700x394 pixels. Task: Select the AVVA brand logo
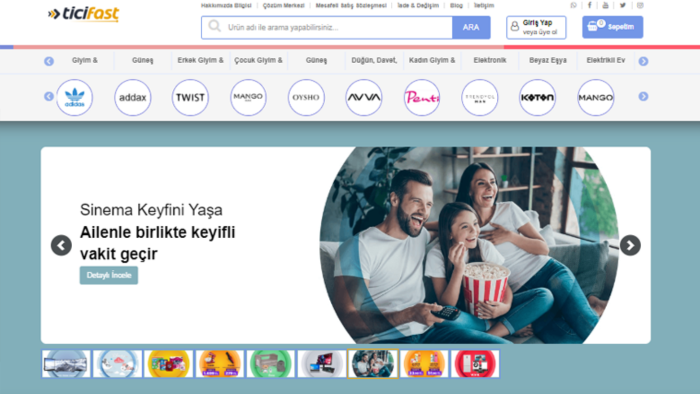364,97
